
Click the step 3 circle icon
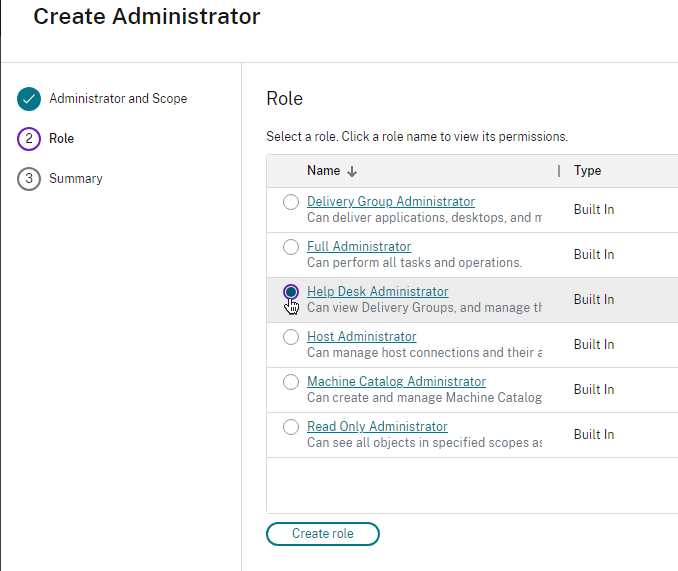pos(29,179)
